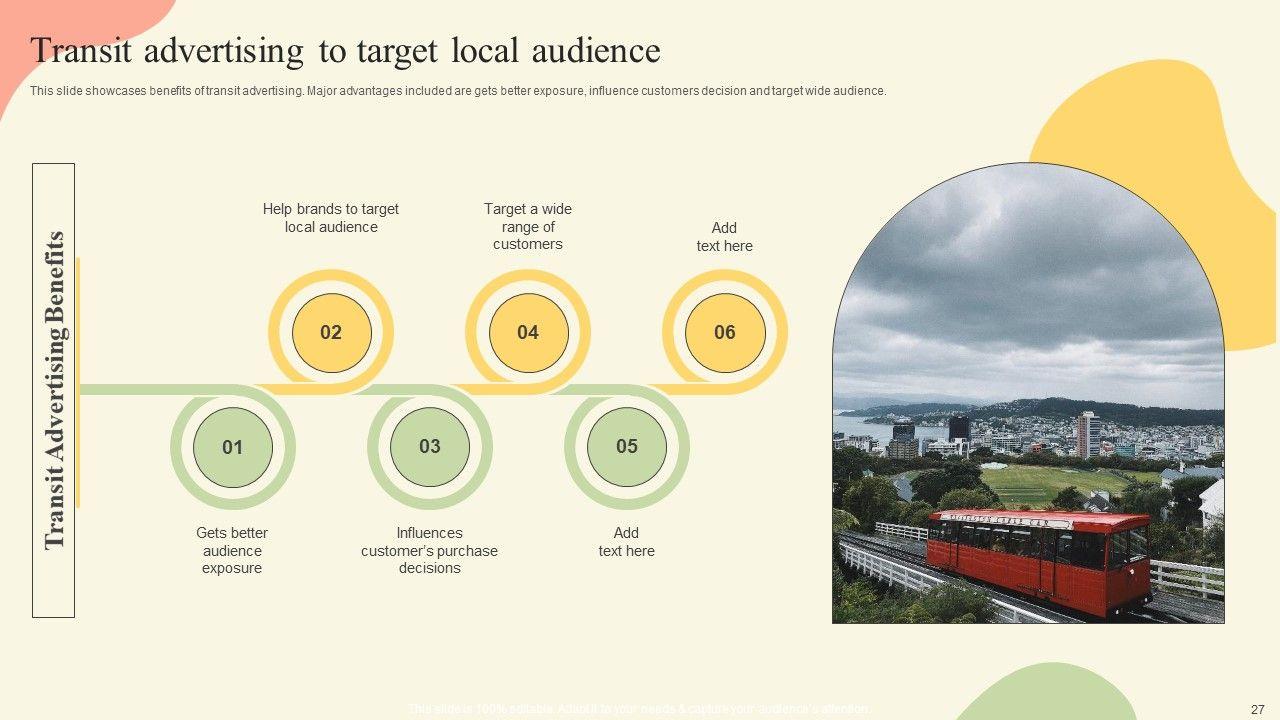Click the slide number 27
1280x720 pixels.
coord(1257,709)
